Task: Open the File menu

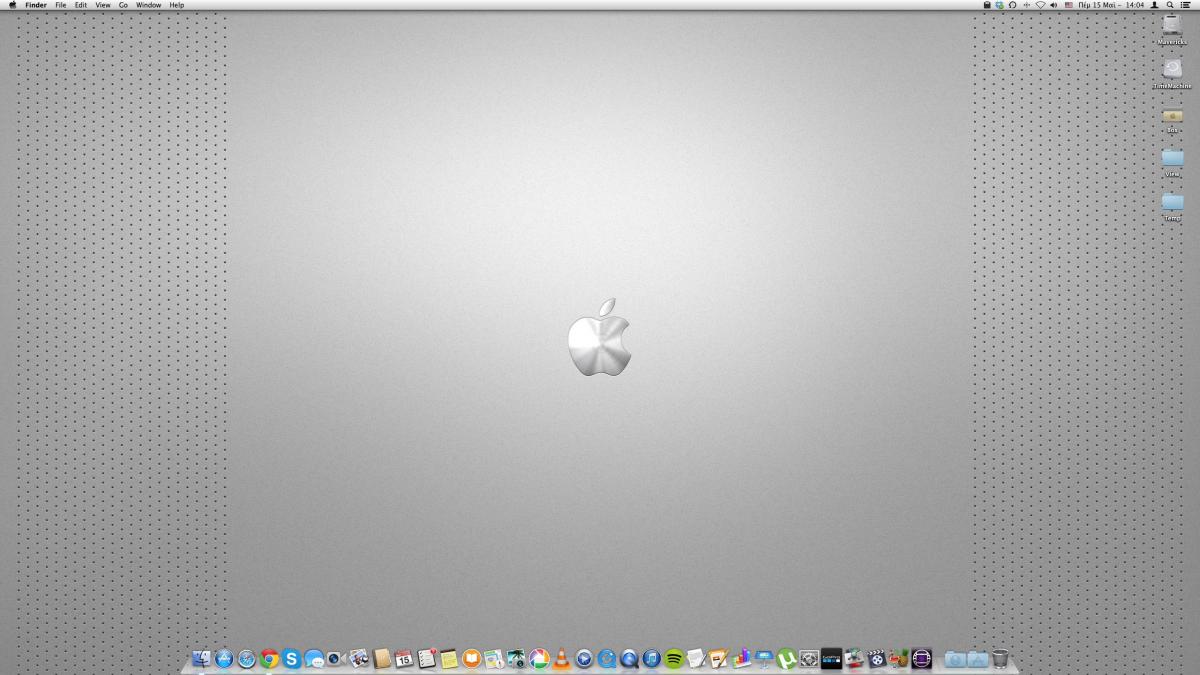Action: (61, 5)
